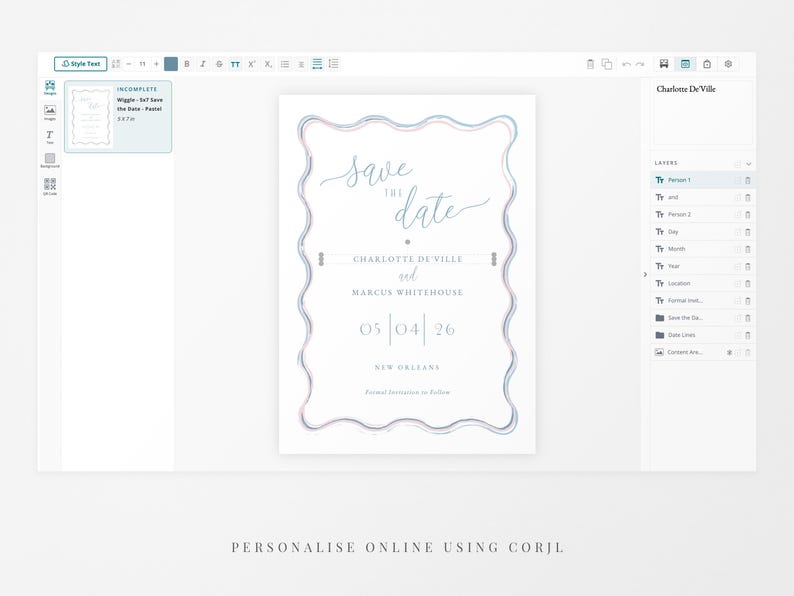Open the Images sidebar panel
The image size is (794, 596).
click(50, 112)
